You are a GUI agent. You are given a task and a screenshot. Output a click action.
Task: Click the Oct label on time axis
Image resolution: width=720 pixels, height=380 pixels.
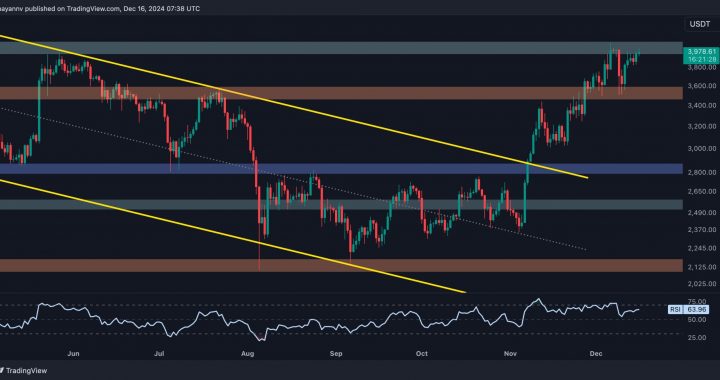click(x=422, y=354)
